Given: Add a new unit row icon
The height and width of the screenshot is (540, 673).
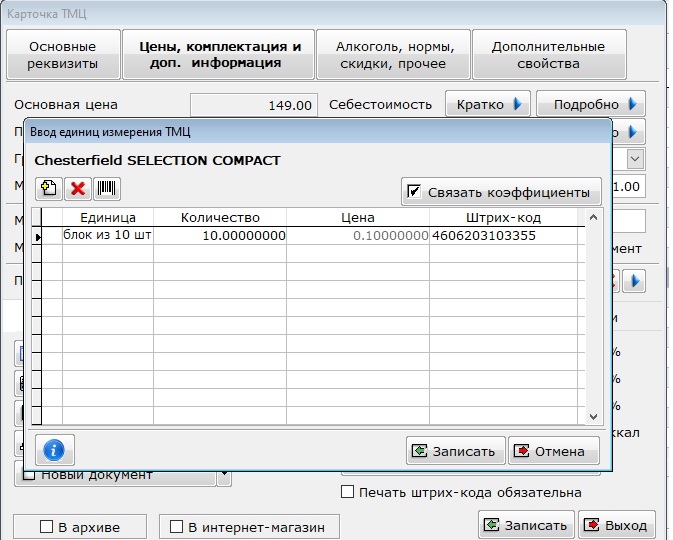Looking at the screenshot, I should click(x=49, y=188).
